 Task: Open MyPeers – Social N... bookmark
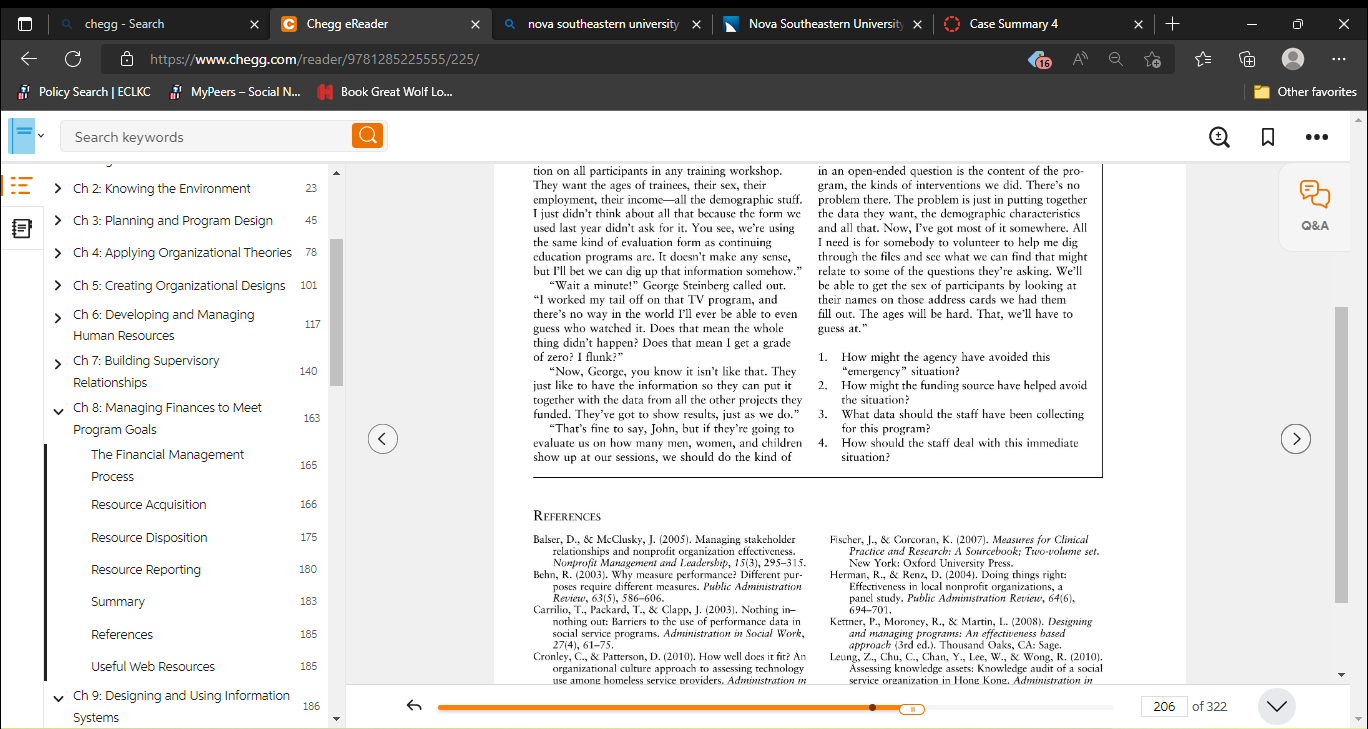[x=234, y=92]
